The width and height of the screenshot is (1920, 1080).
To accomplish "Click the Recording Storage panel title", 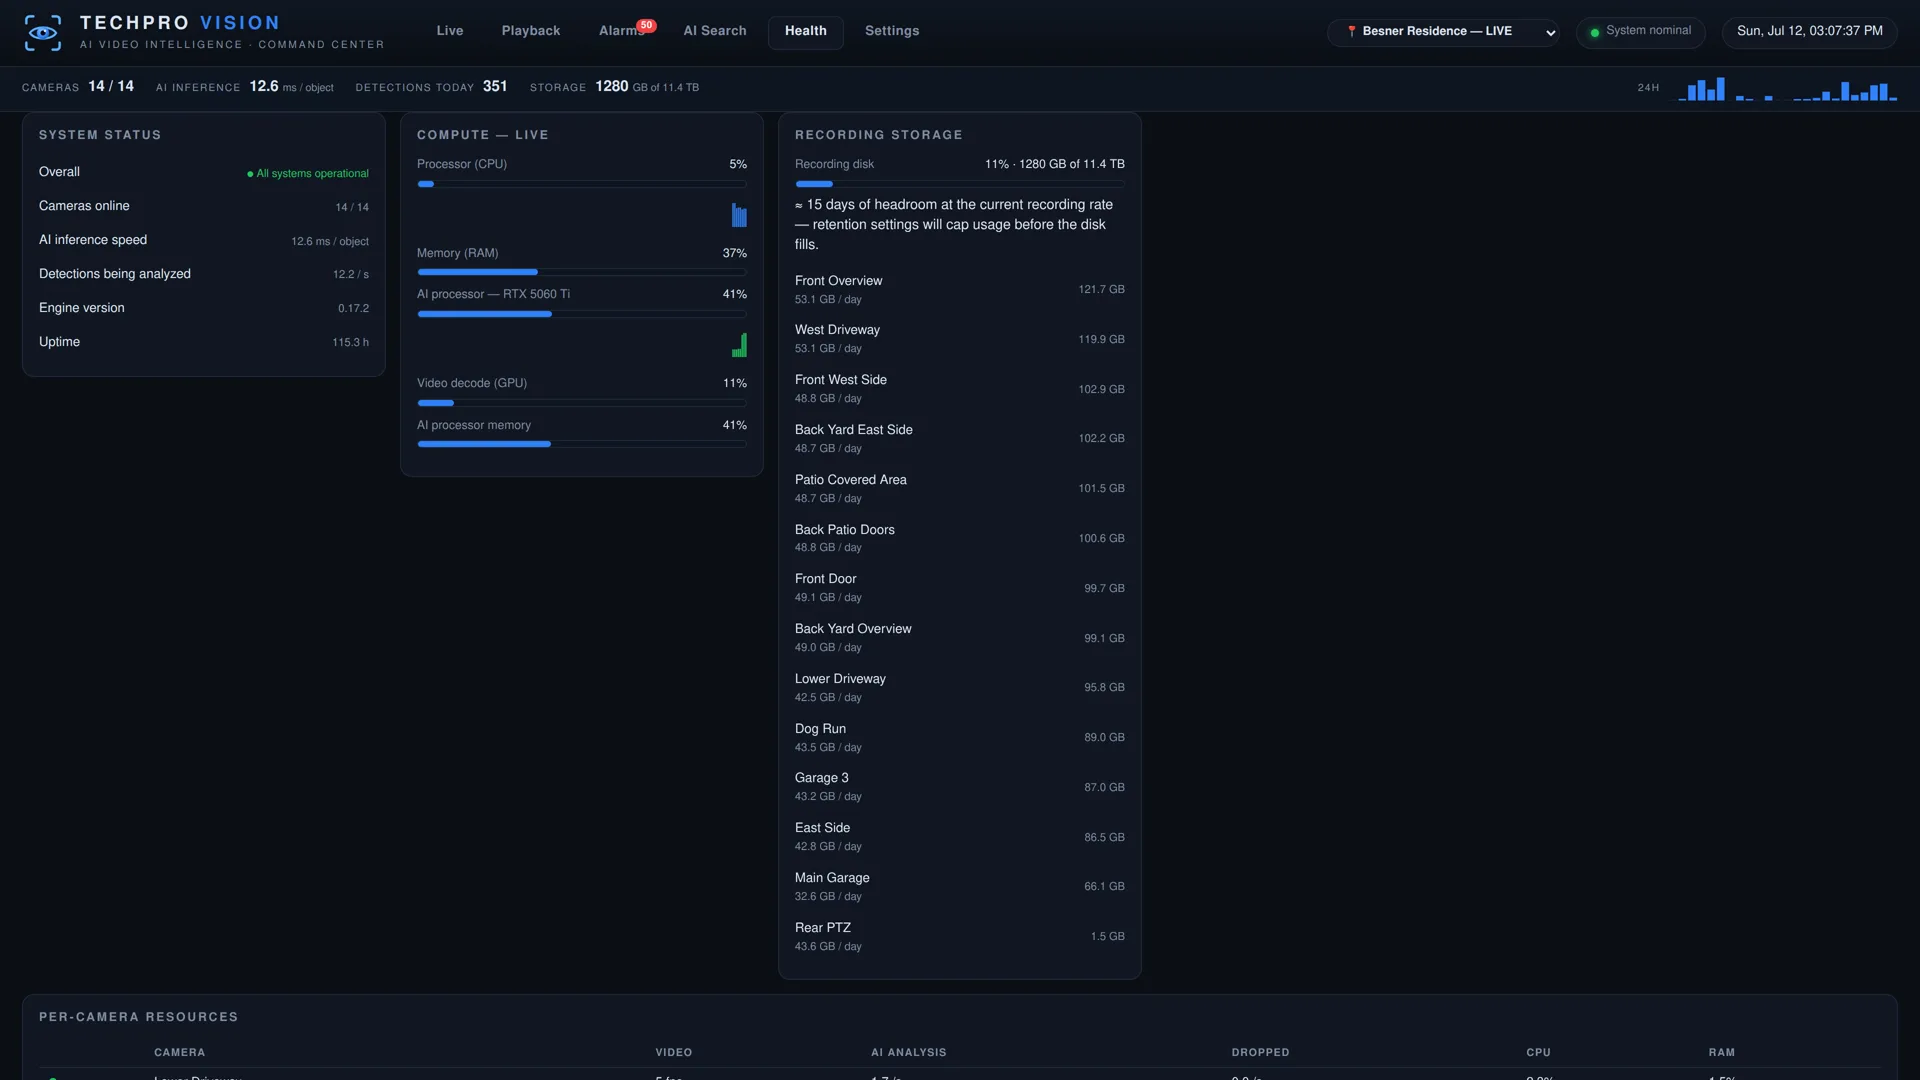I will (x=879, y=135).
